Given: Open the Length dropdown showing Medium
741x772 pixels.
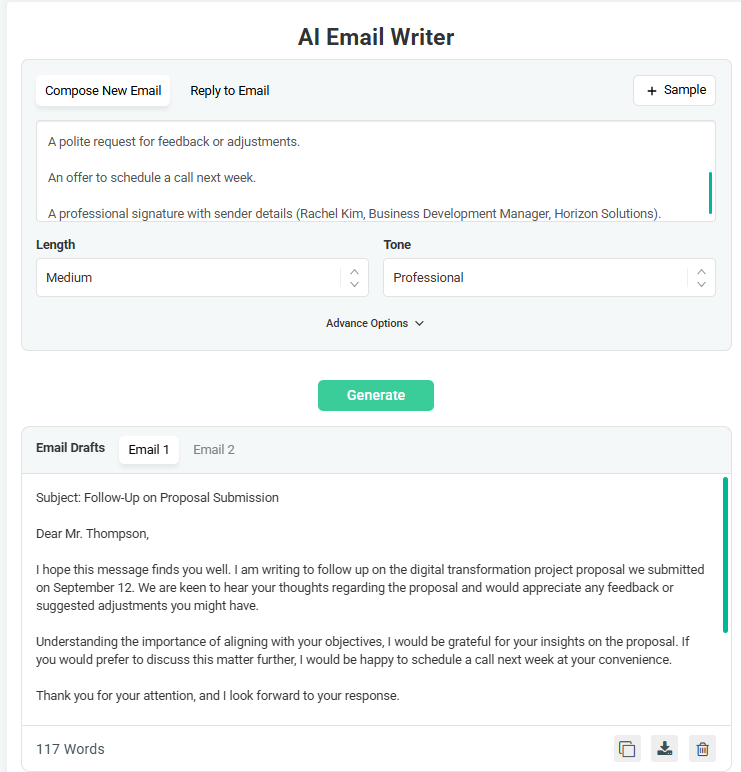Looking at the screenshot, I should tap(190, 278).
